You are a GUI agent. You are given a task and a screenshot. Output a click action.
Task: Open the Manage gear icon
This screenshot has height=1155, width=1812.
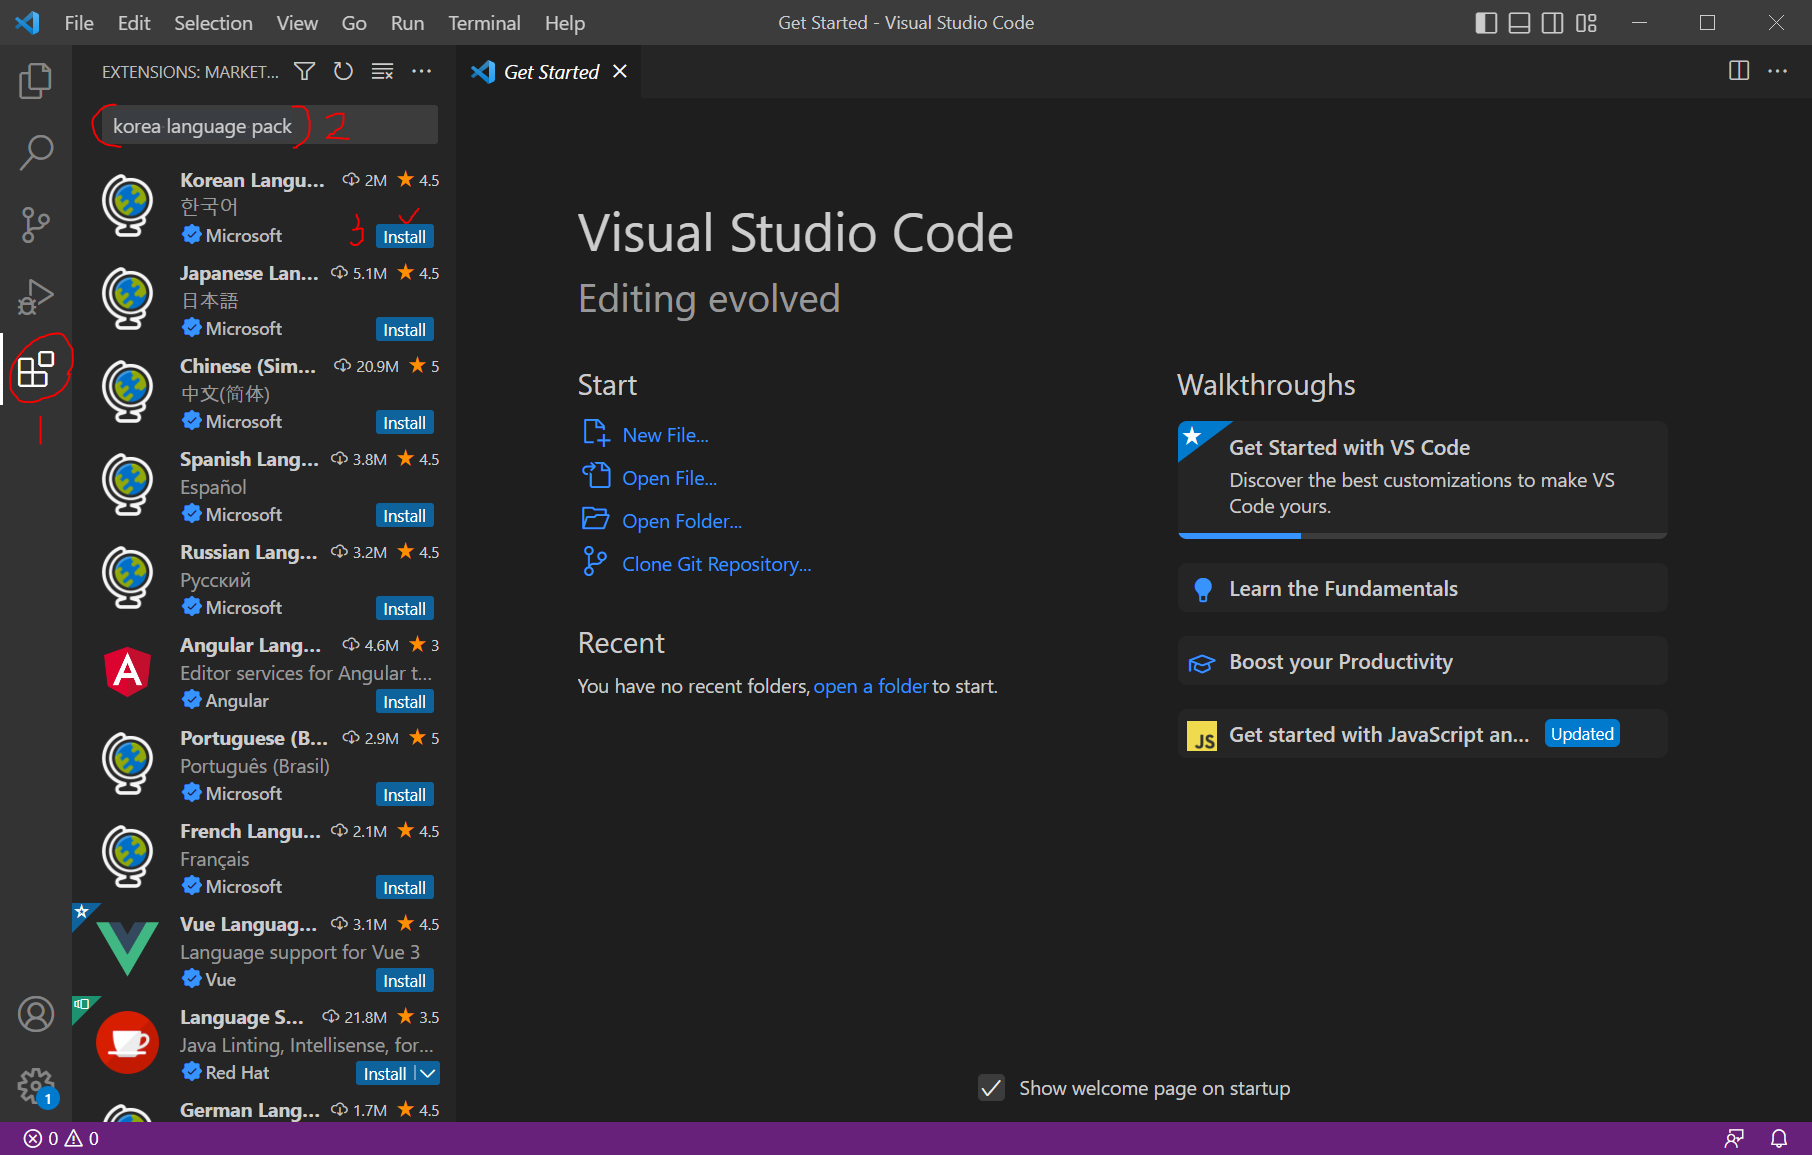click(x=36, y=1086)
